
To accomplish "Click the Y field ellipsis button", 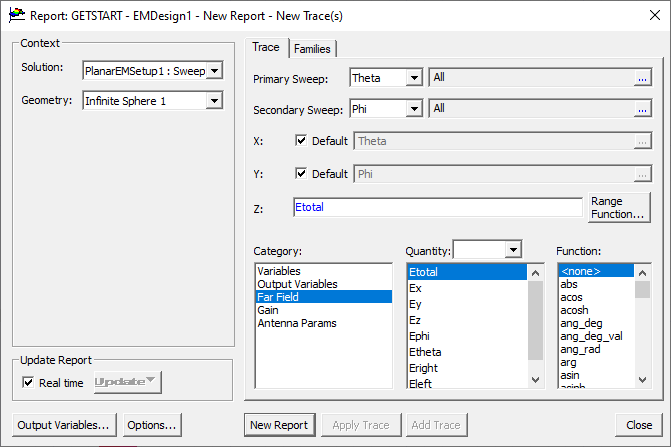I will click(642, 174).
